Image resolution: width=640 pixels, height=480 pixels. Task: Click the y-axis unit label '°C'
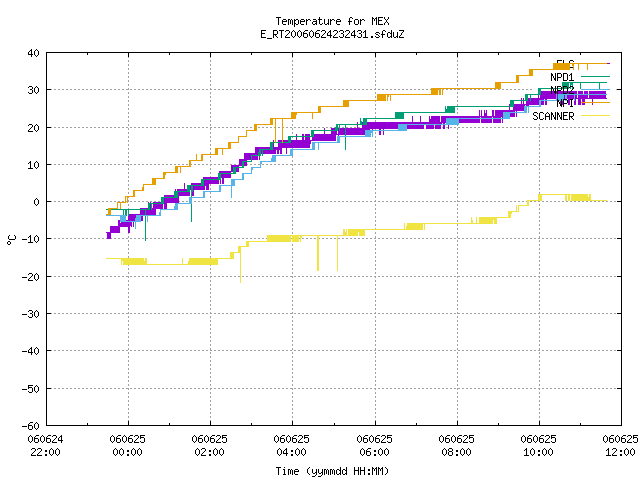(11, 240)
